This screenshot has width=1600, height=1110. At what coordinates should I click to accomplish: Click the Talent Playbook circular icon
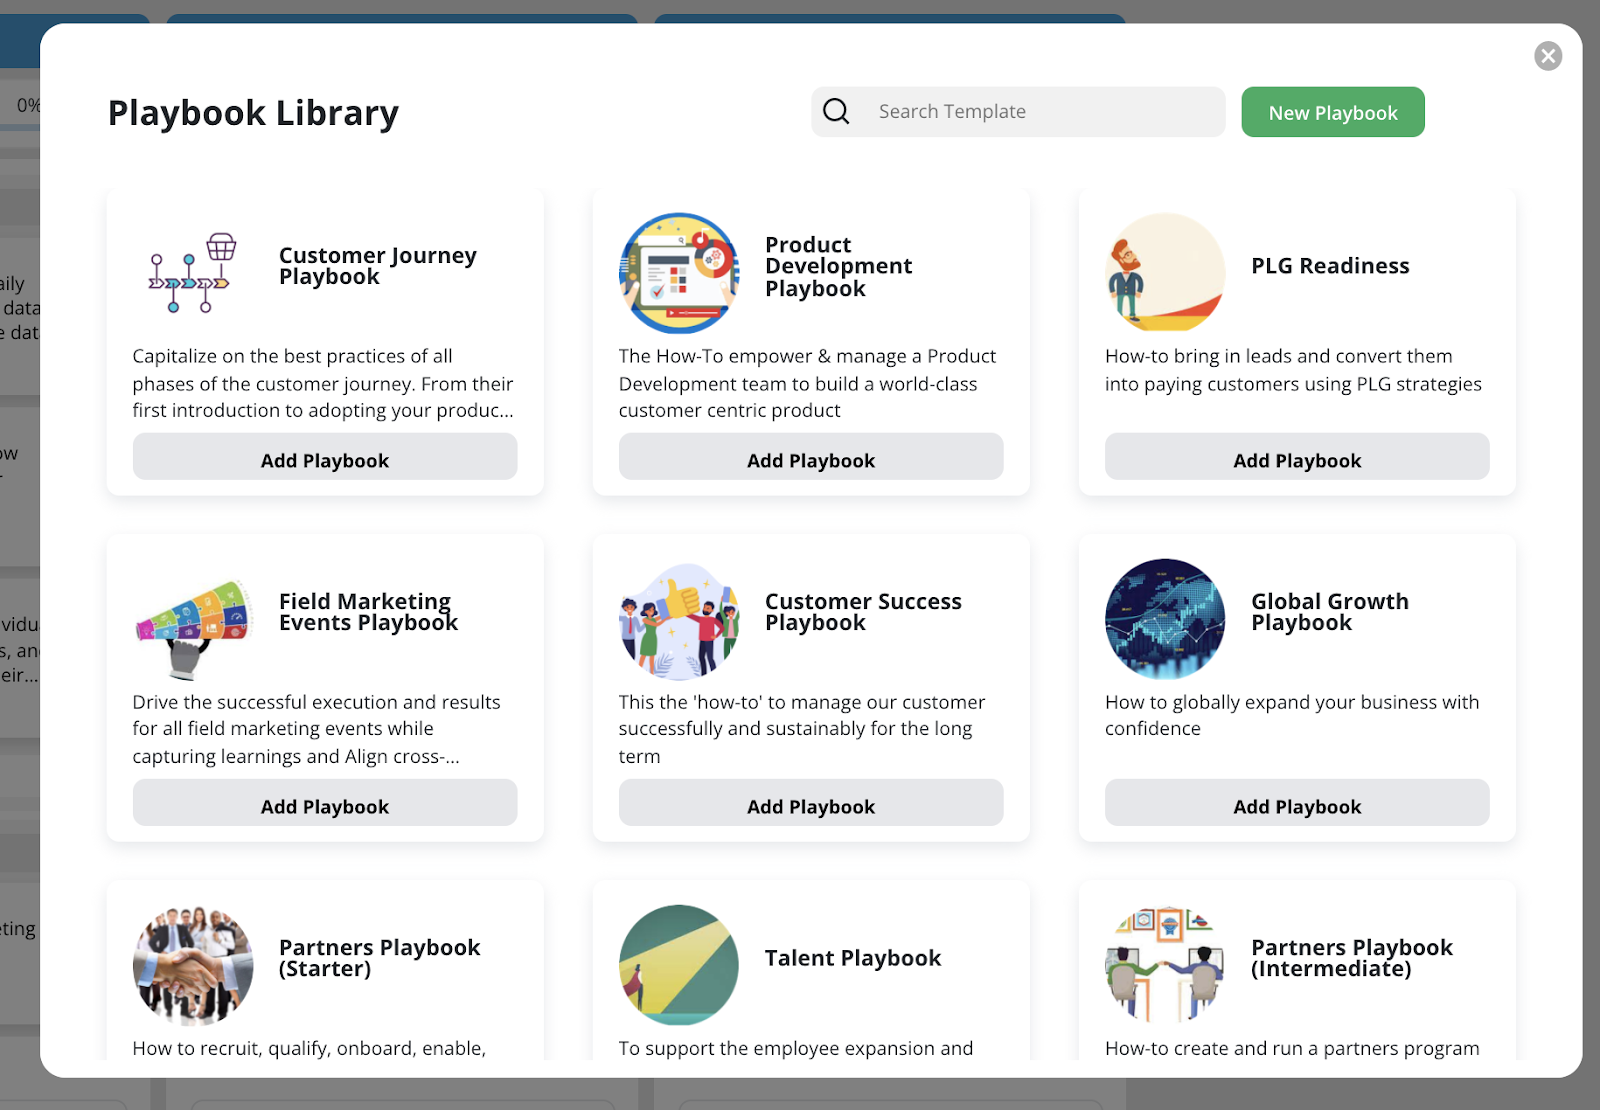click(x=678, y=965)
